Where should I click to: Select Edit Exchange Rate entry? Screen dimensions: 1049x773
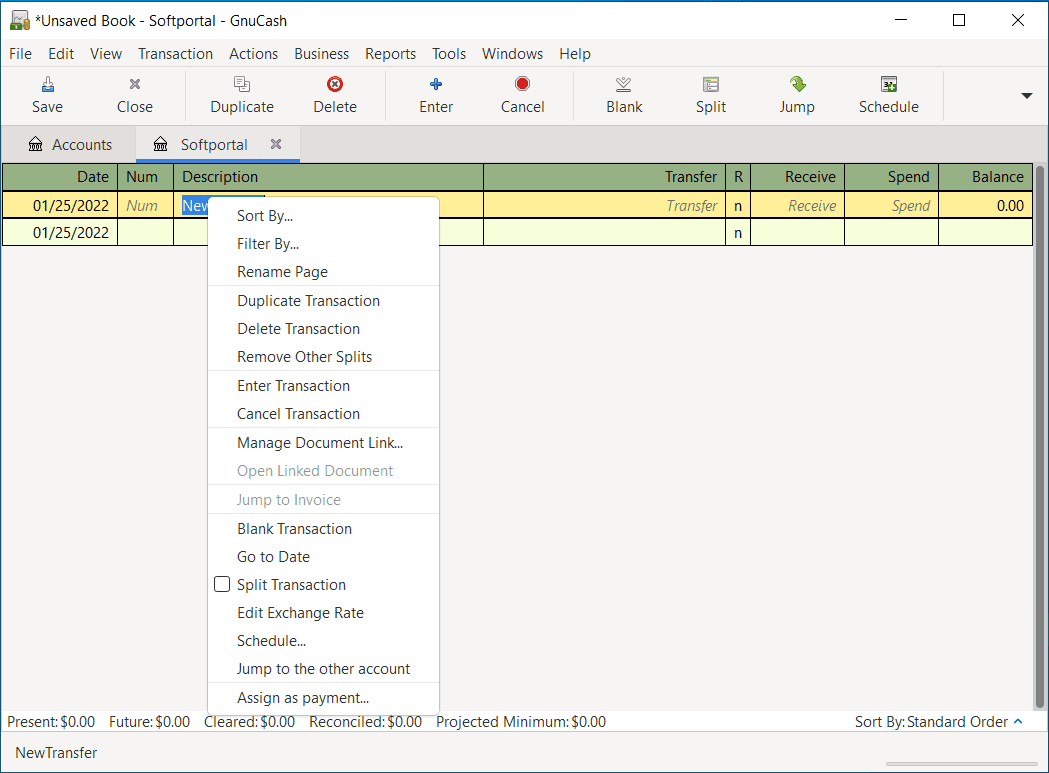tap(323, 612)
